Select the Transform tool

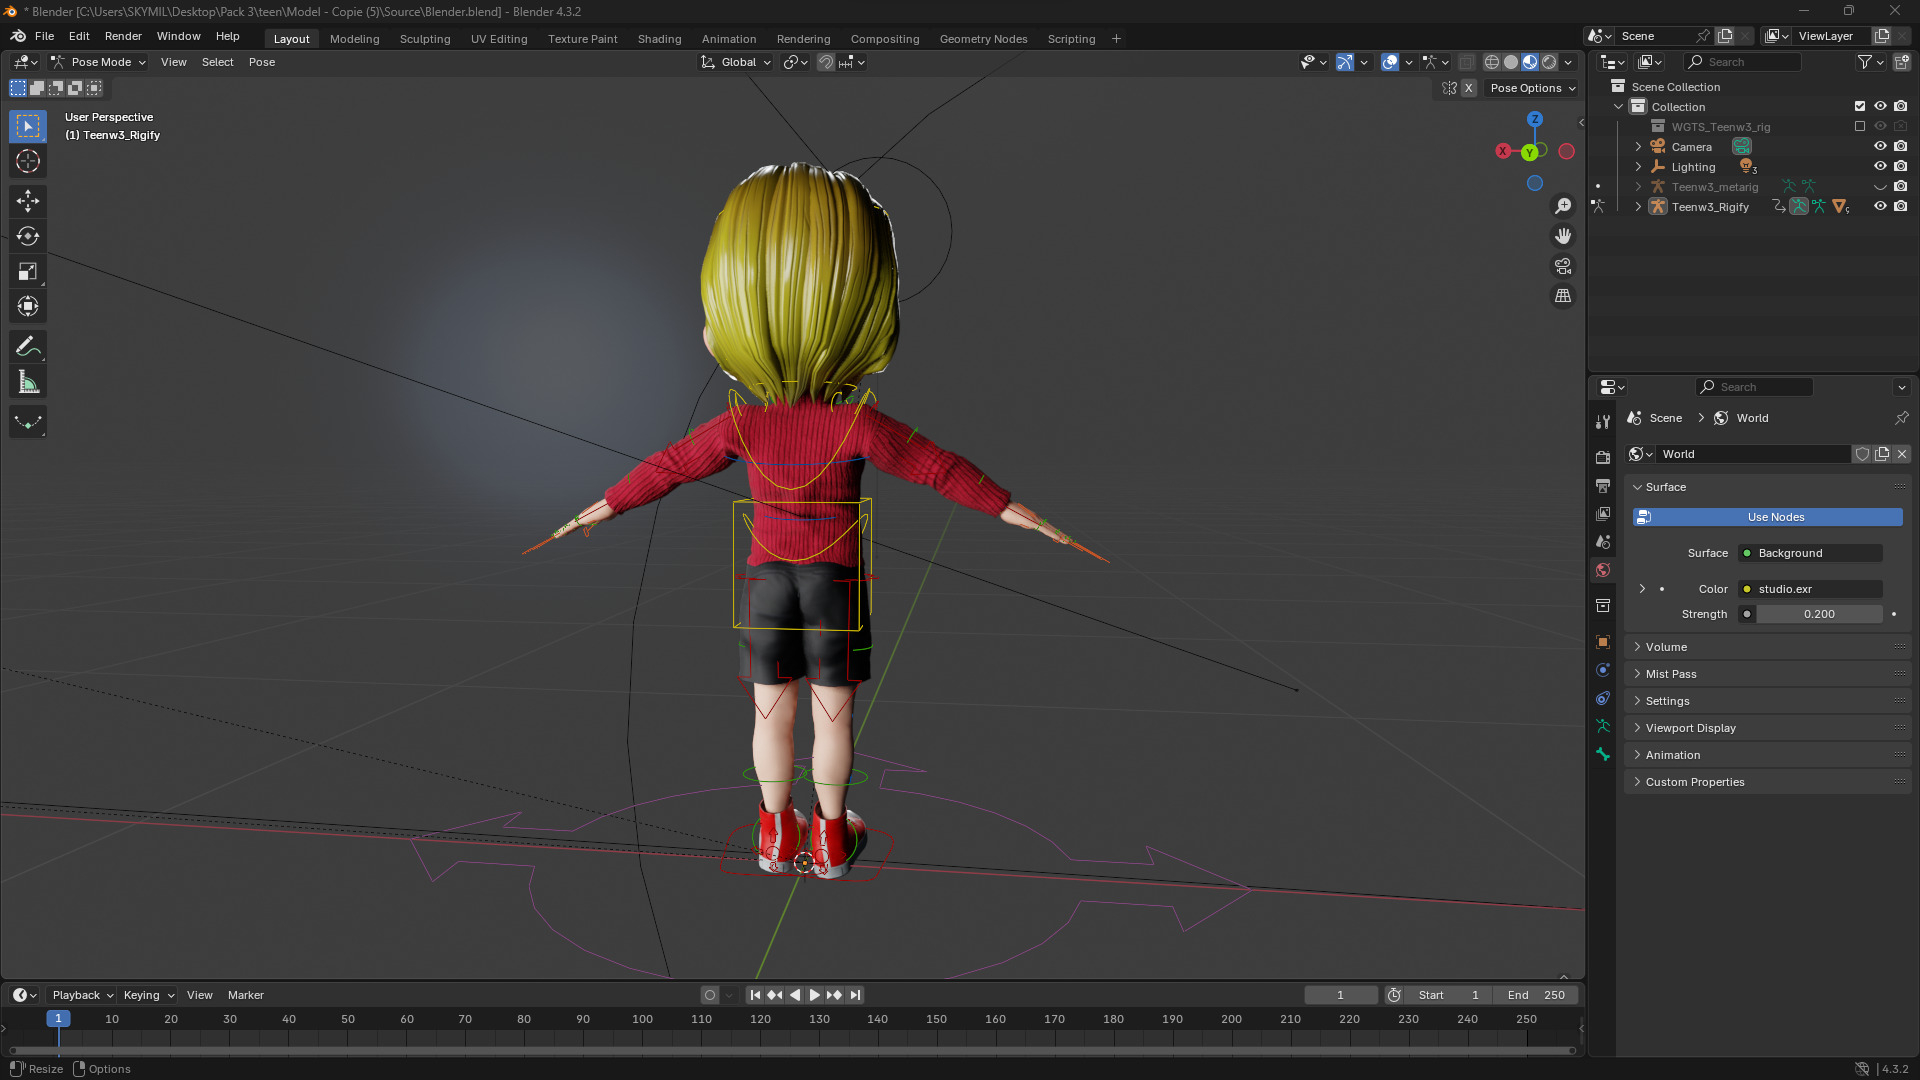click(x=28, y=306)
